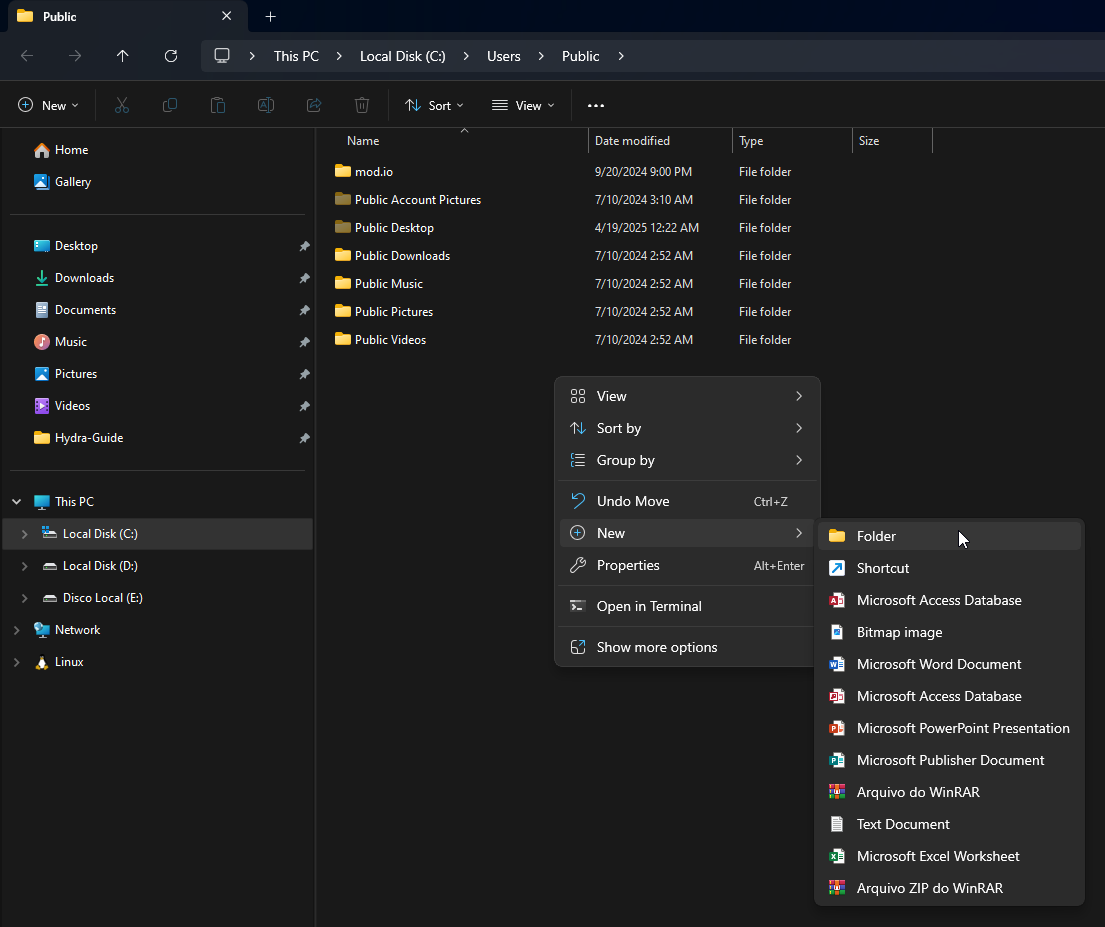This screenshot has width=1105, height=927.
Task: Choose Undo Move in the context menu
Action: pyautogui.click(x=687, y=501)
